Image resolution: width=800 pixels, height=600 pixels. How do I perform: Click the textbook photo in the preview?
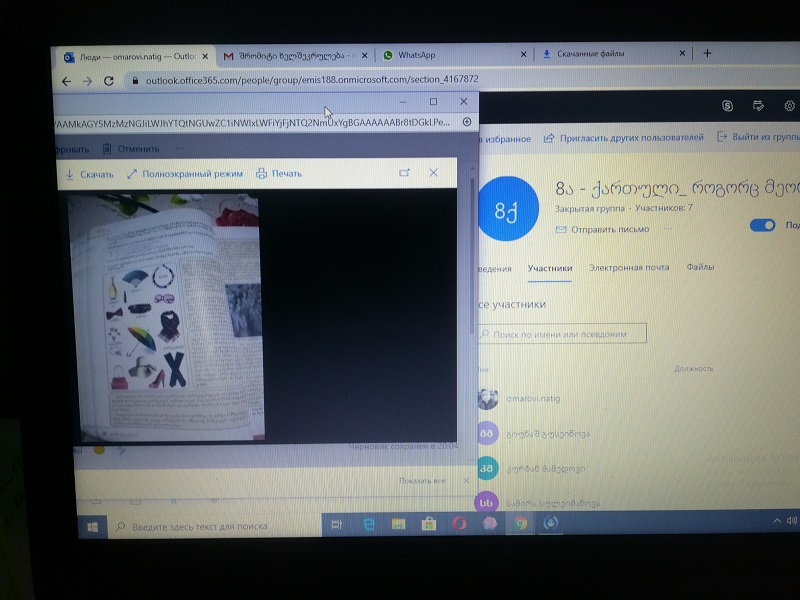[x=166, y=317]
